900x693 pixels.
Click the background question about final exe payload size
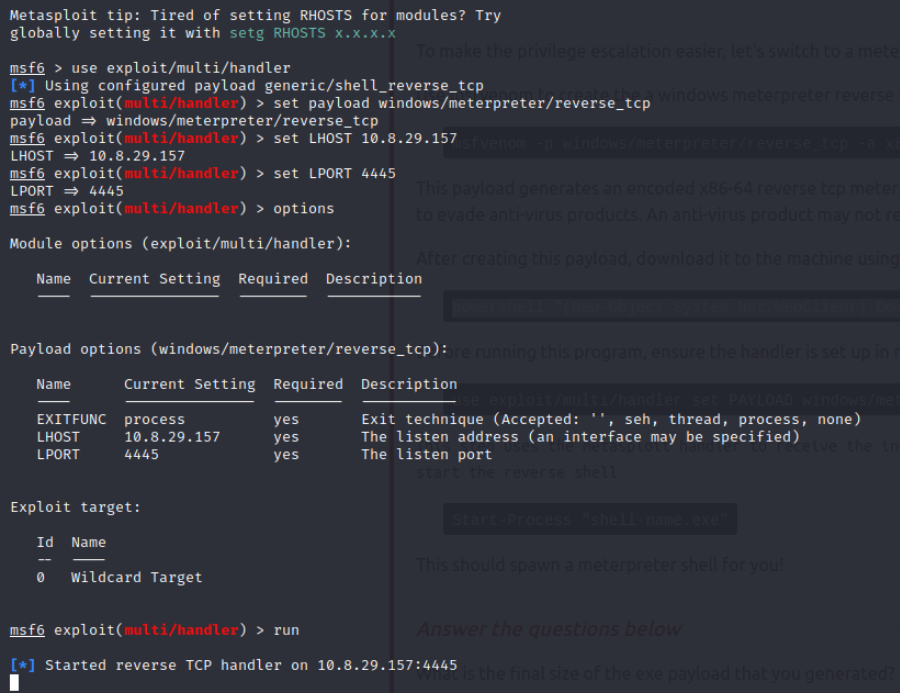coord(655,673)
